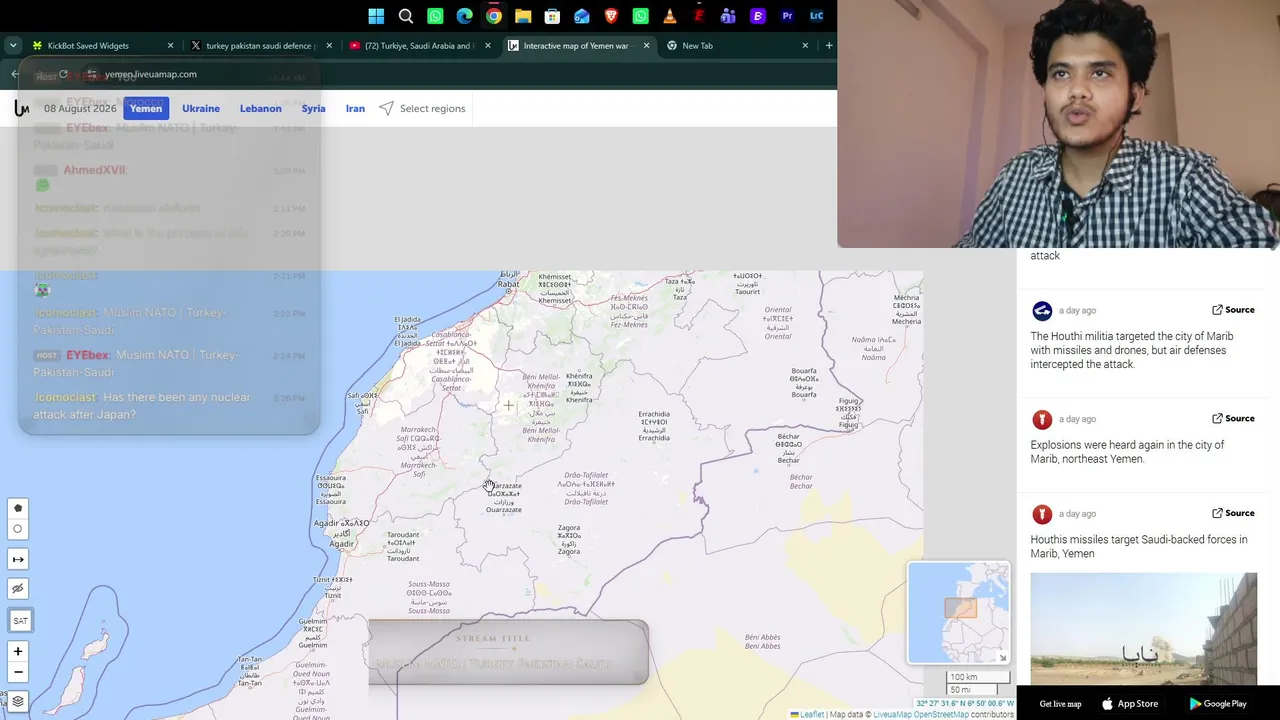Open Source link of Explosions heard in Marib post
Viewport: 1280px width, 720px height.
[1233, 419]
